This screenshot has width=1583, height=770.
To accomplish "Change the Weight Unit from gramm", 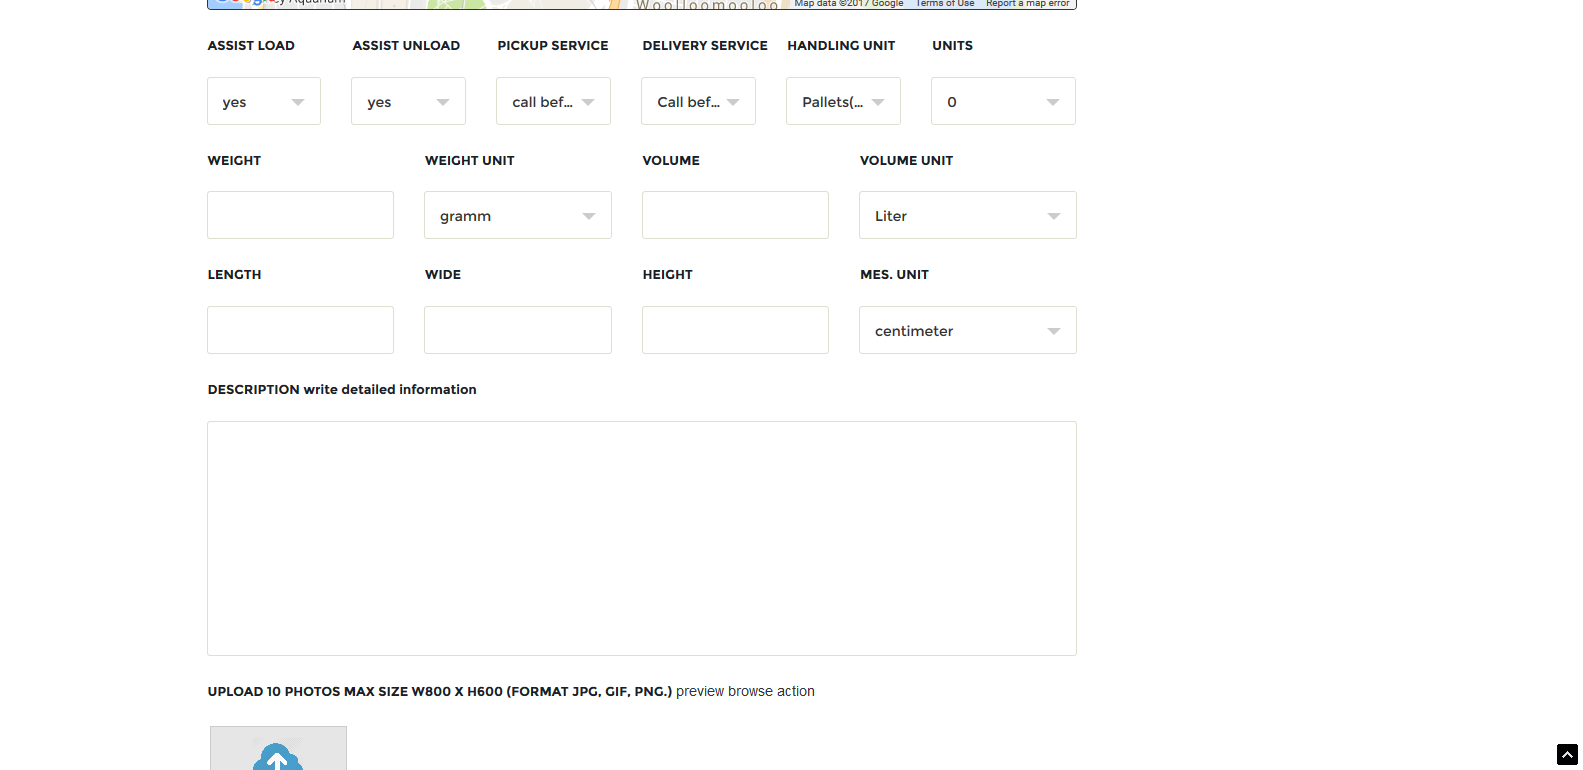I will coord(517,216).
